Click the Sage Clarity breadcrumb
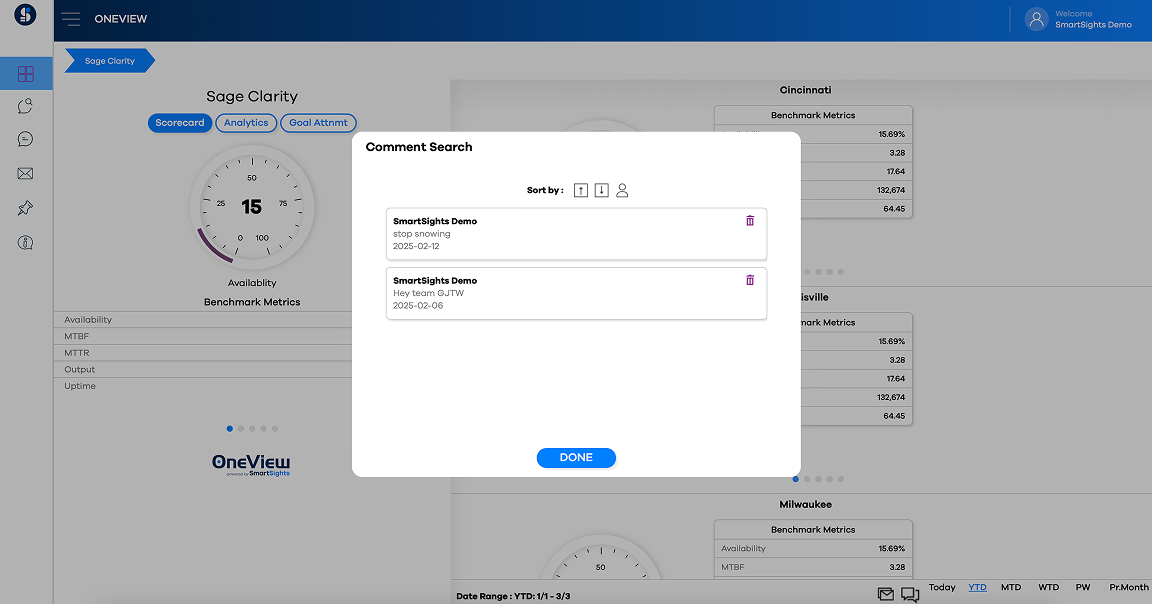The width and height of the screenshot is (1152, 604). coord(109,61)
